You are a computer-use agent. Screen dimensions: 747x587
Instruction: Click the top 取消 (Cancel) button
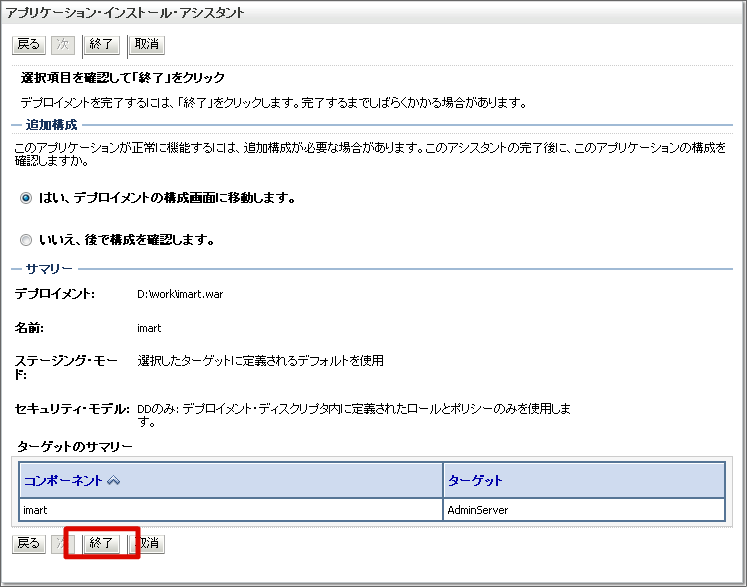pyautogui.click(x=147, y=45)
